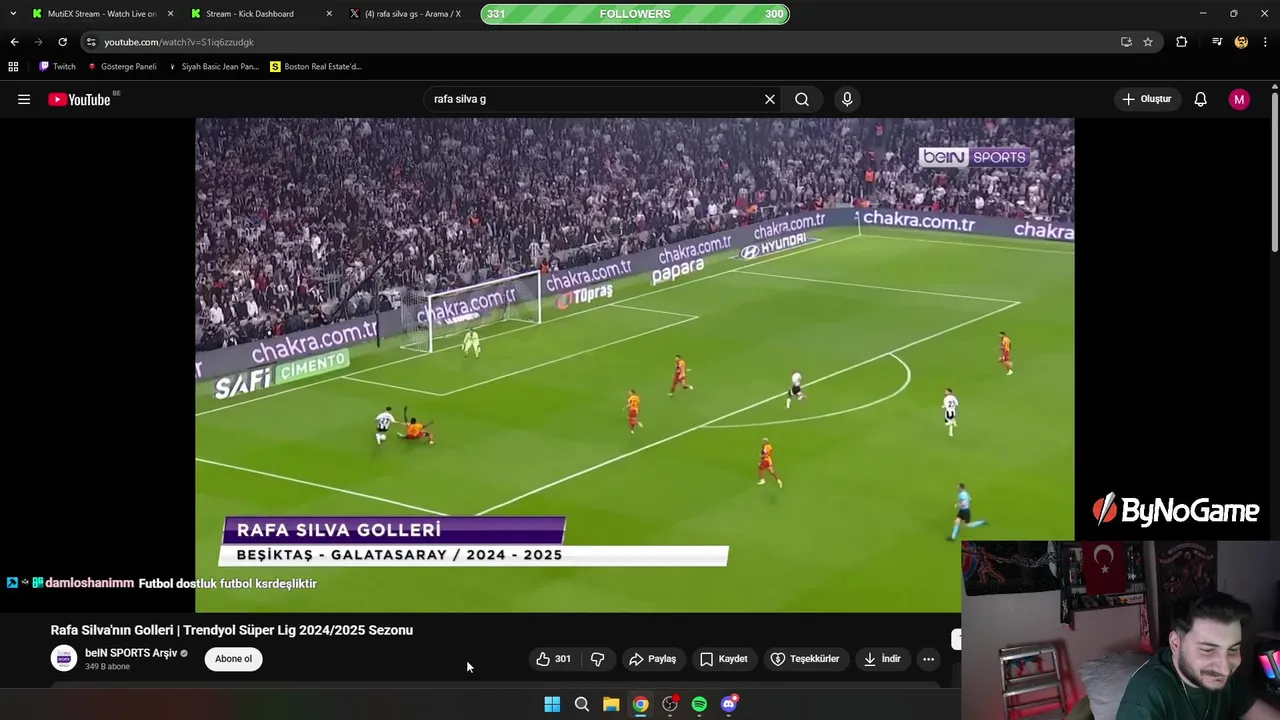Subscribe with the Abone ol button

pos(234,659)
